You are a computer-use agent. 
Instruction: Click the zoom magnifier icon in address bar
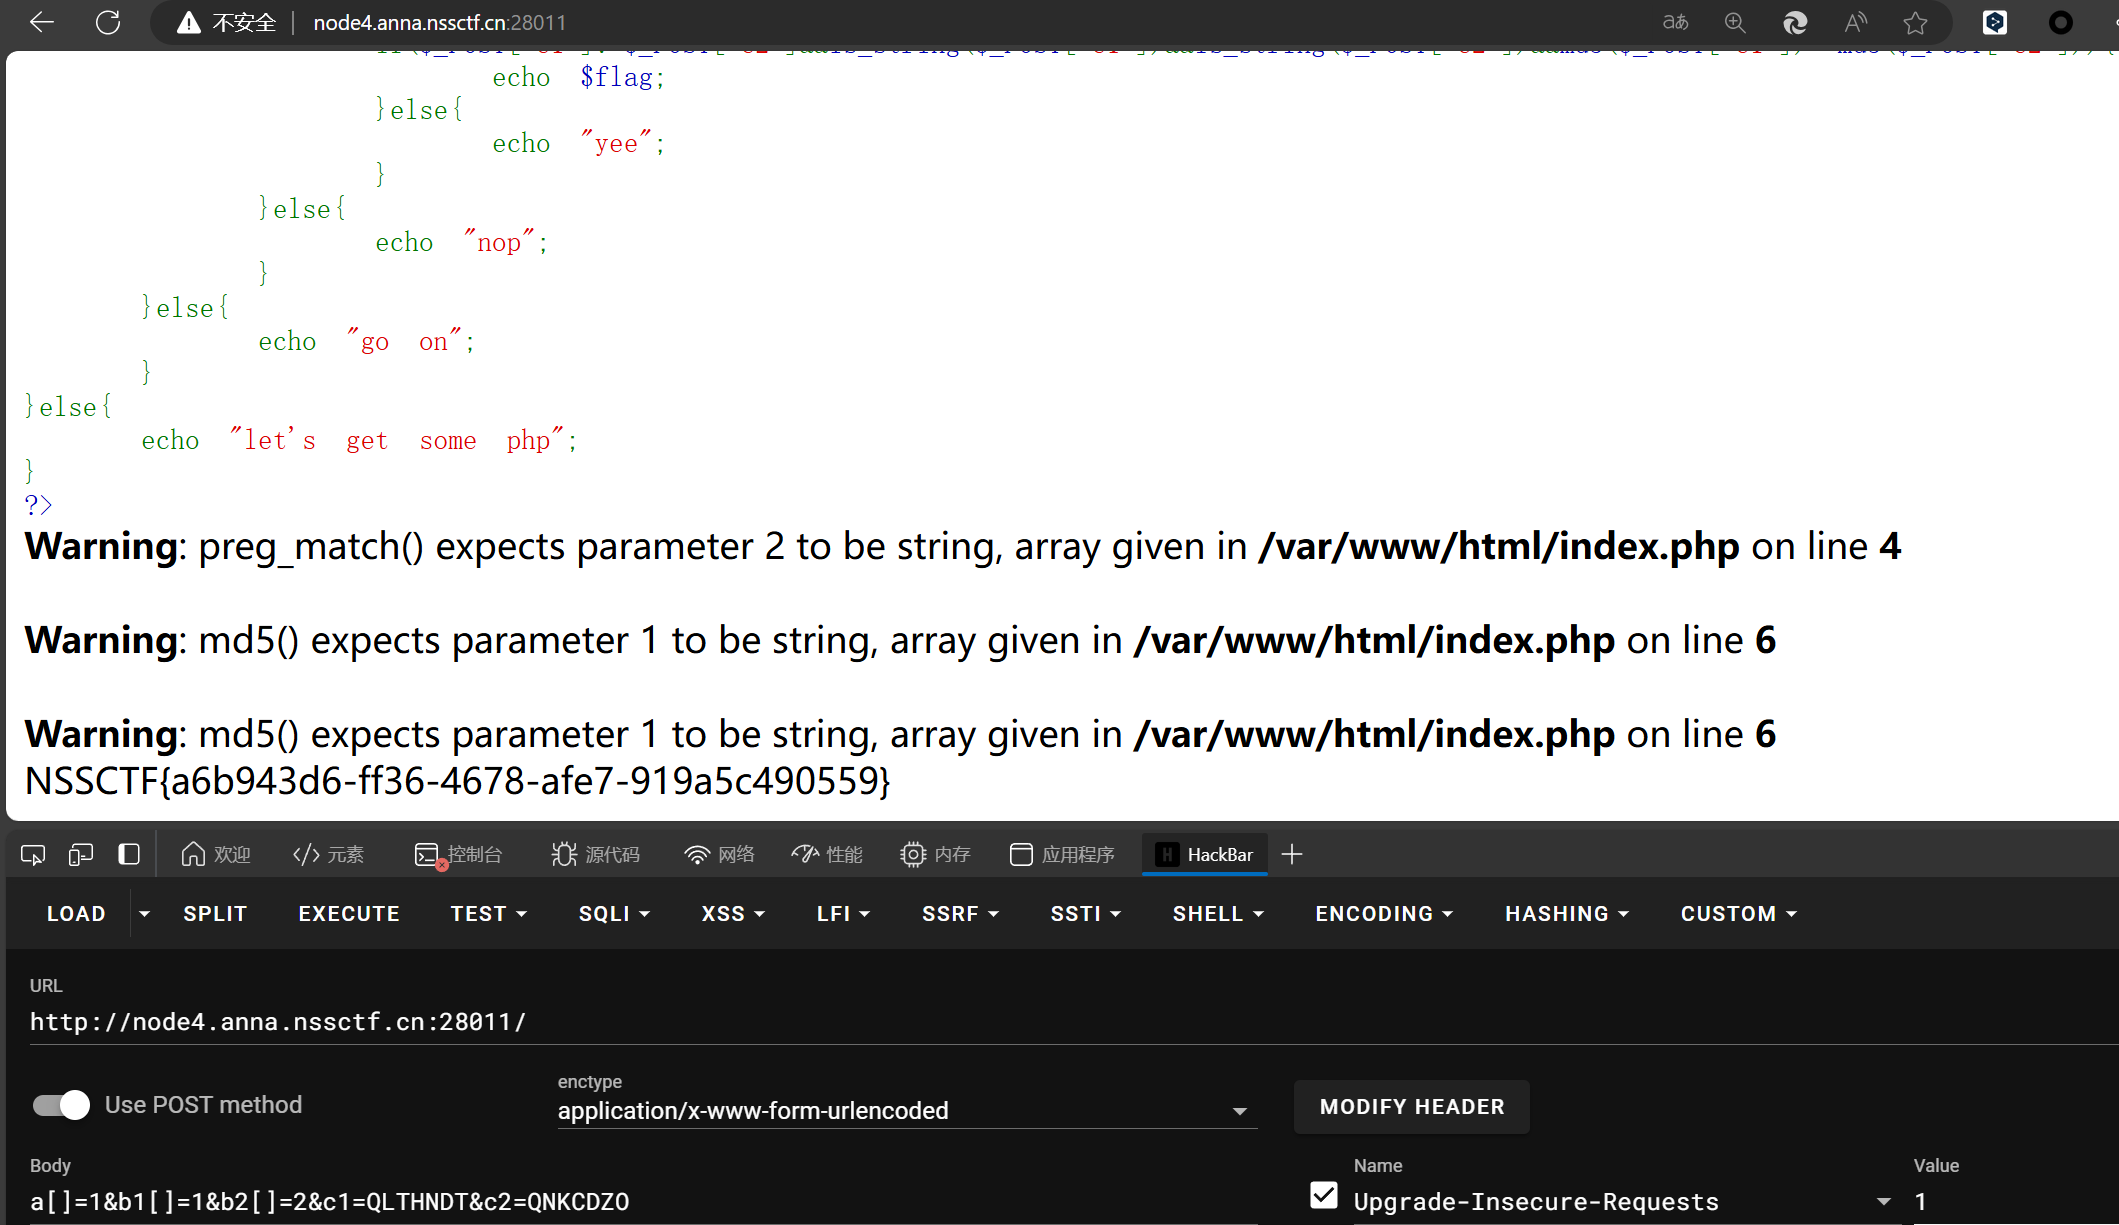[x=1735, y=22]
